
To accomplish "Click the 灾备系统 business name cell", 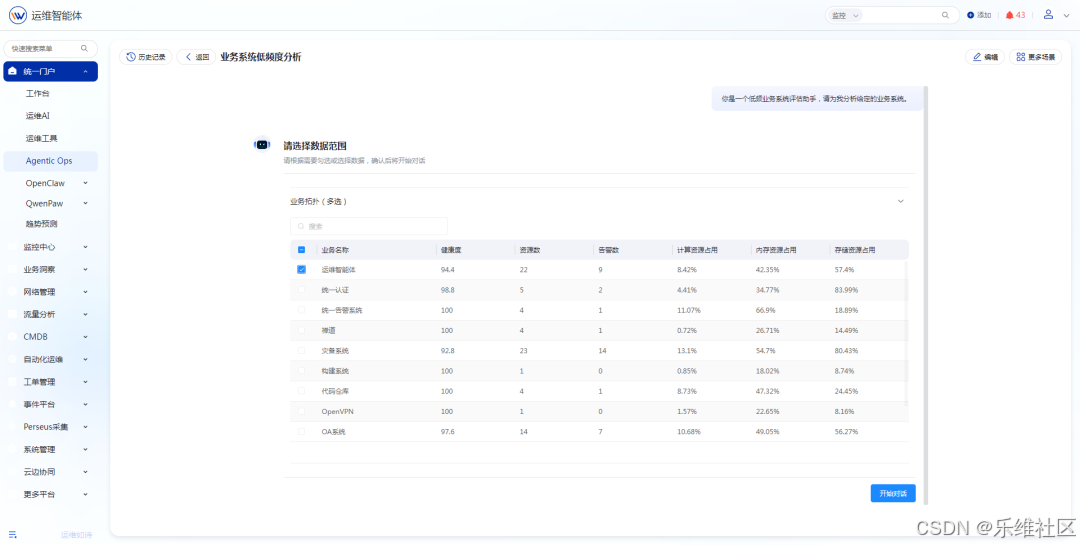I will tap(335, 351).
